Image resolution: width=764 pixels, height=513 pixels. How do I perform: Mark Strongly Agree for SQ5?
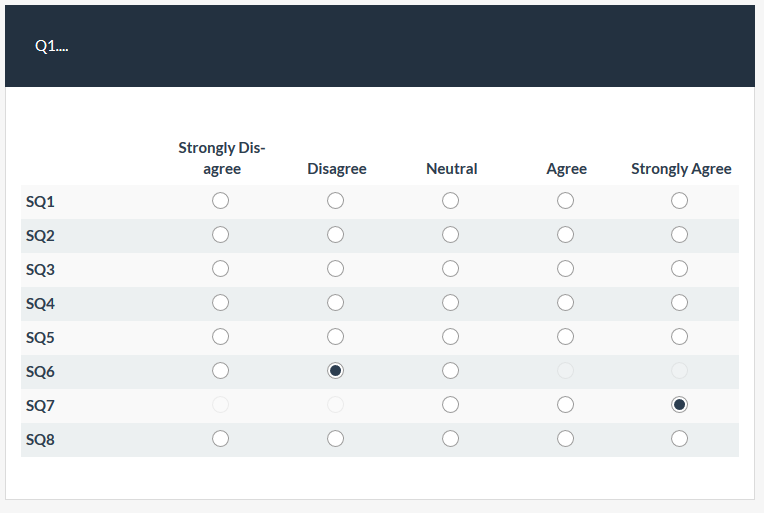pyautogui.click(x=680, y=336)
